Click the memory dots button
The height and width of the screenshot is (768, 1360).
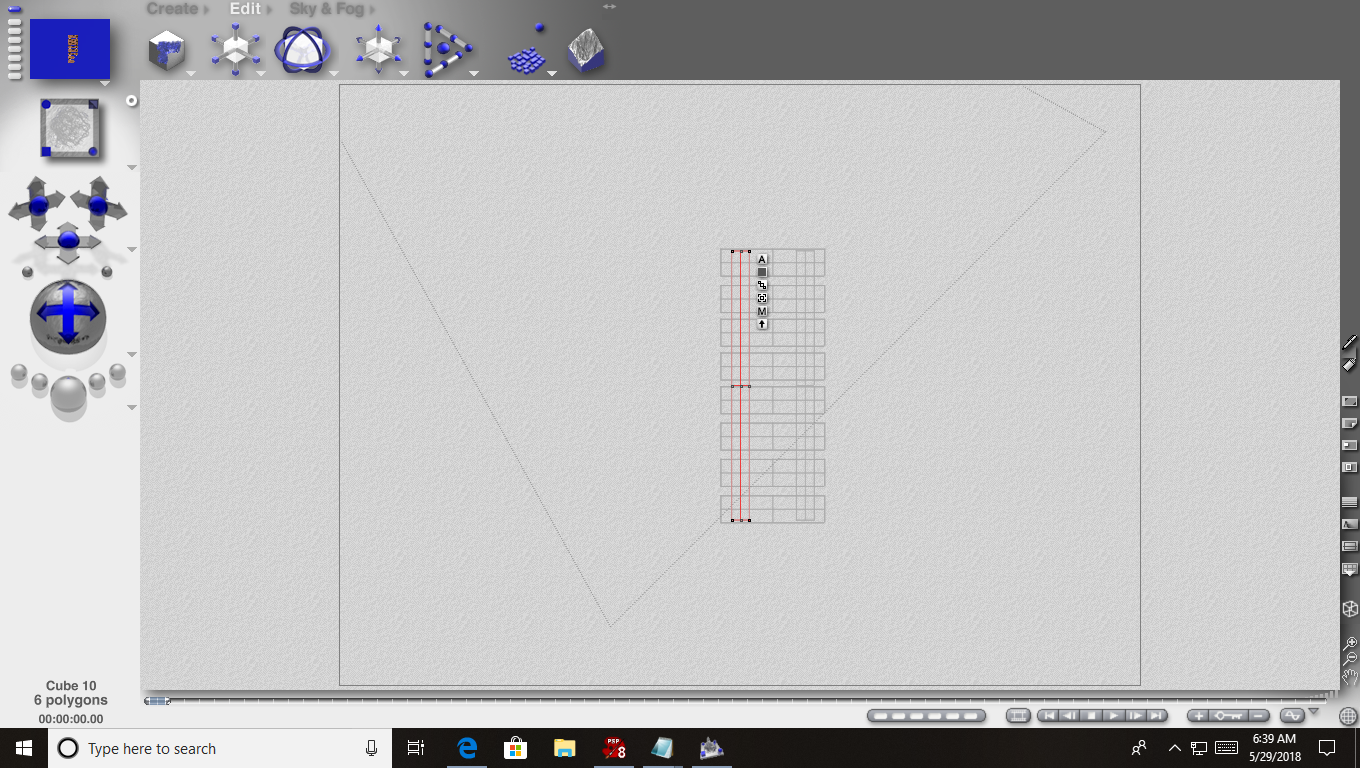[926, 716]
